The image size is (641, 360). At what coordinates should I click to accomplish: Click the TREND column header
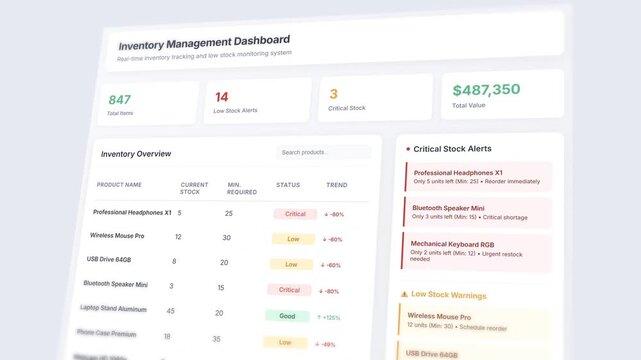coord(336,185)
